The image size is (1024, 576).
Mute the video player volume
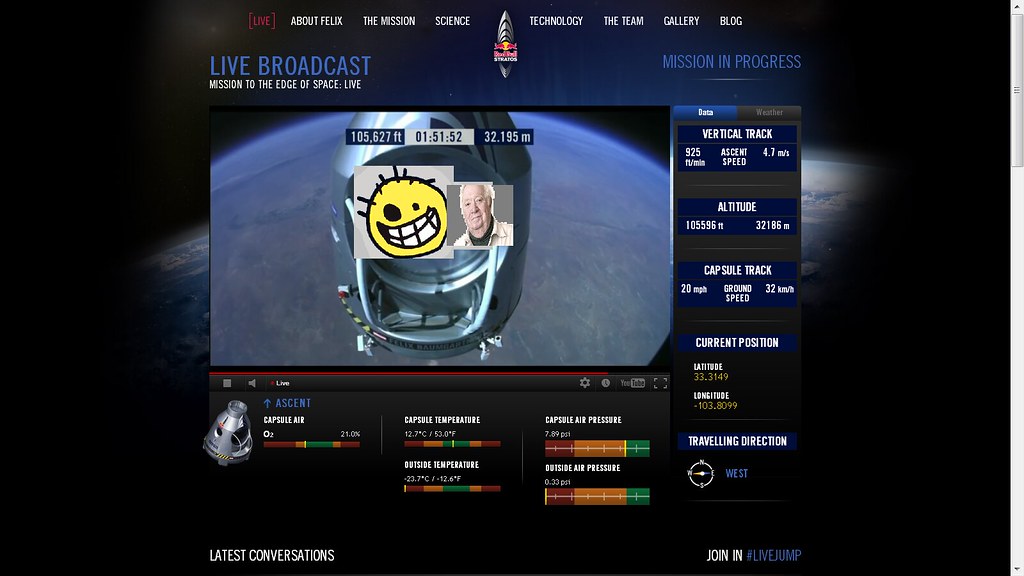pyautogui.click(x=252, y=383)
